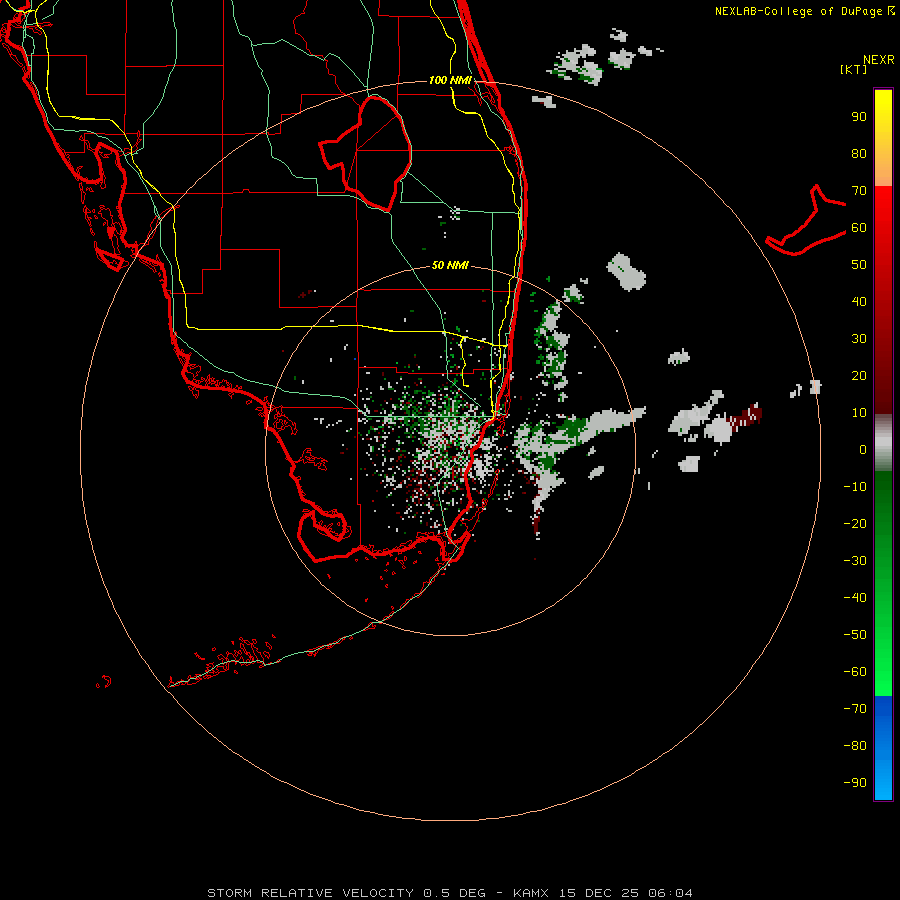The image size is (900, 900).
Task: Click the KAMX station identifier in the caption
Action: 531,893
